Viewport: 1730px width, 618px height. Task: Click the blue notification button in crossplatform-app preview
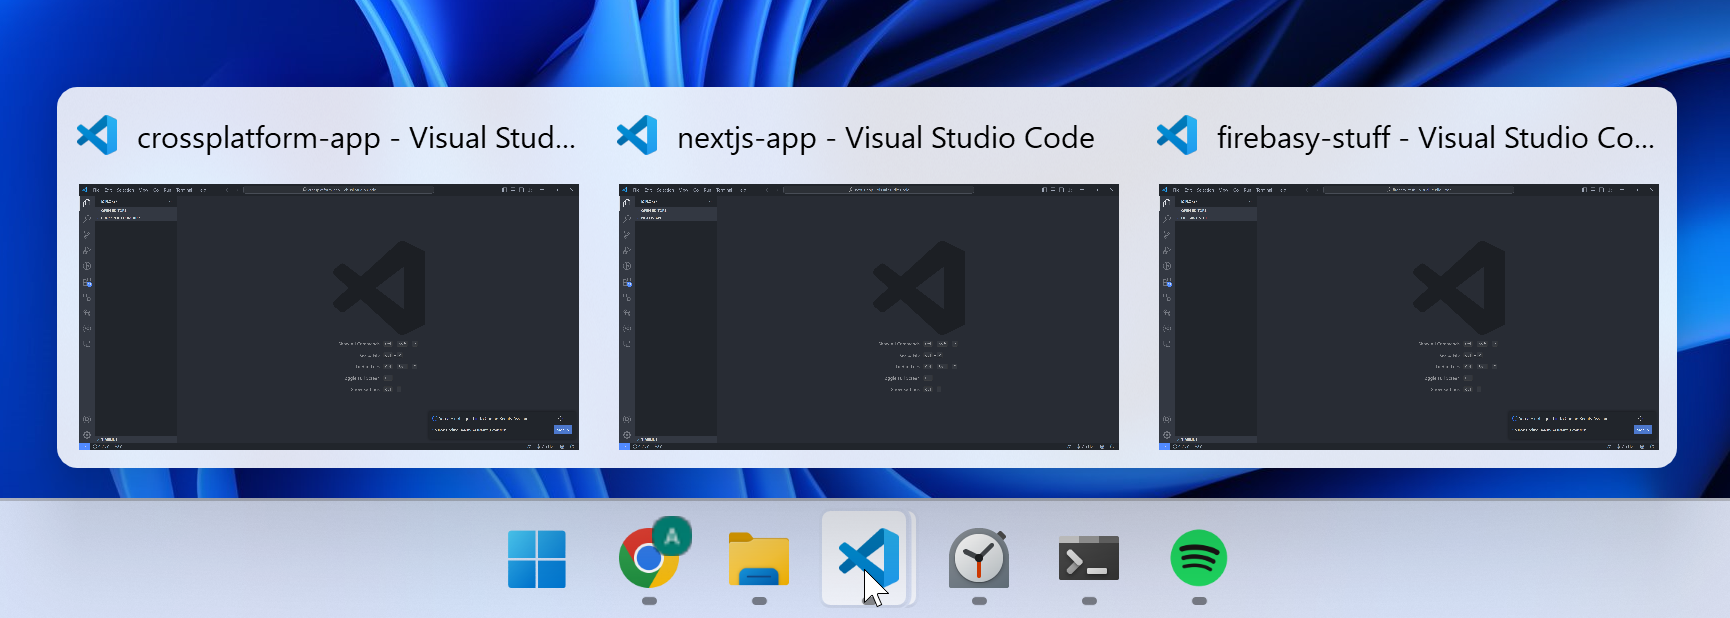(562, 429)
